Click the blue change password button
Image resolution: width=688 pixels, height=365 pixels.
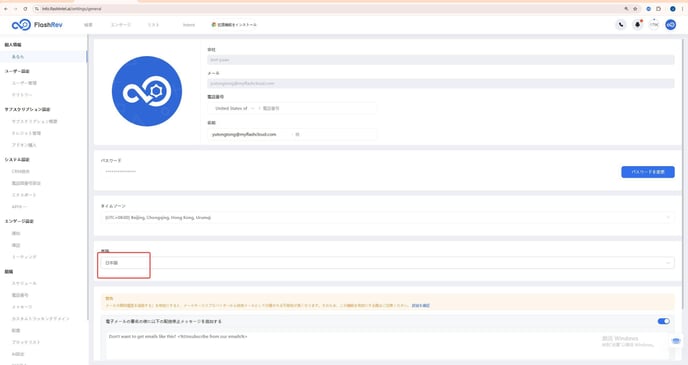[x=648, y=172]
